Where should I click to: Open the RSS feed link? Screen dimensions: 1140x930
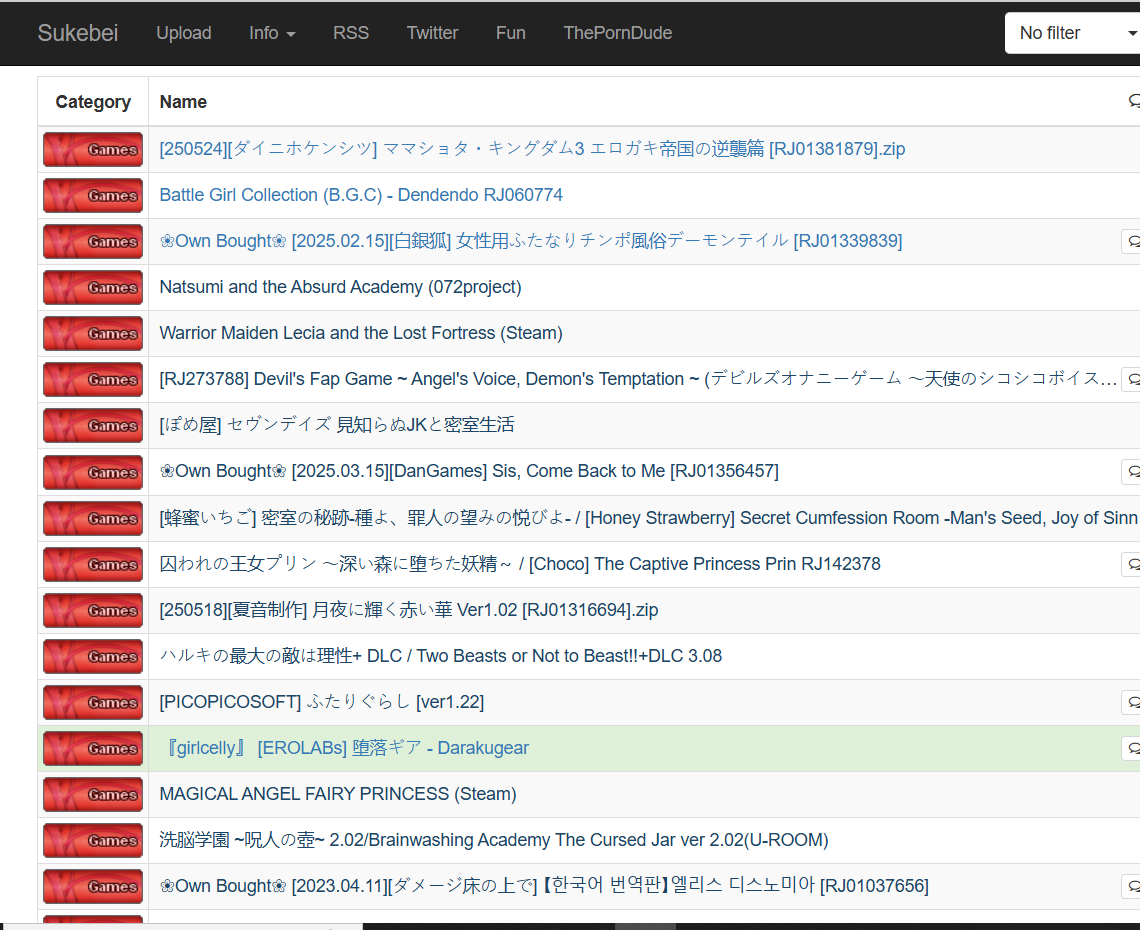[x=351, y=33]
